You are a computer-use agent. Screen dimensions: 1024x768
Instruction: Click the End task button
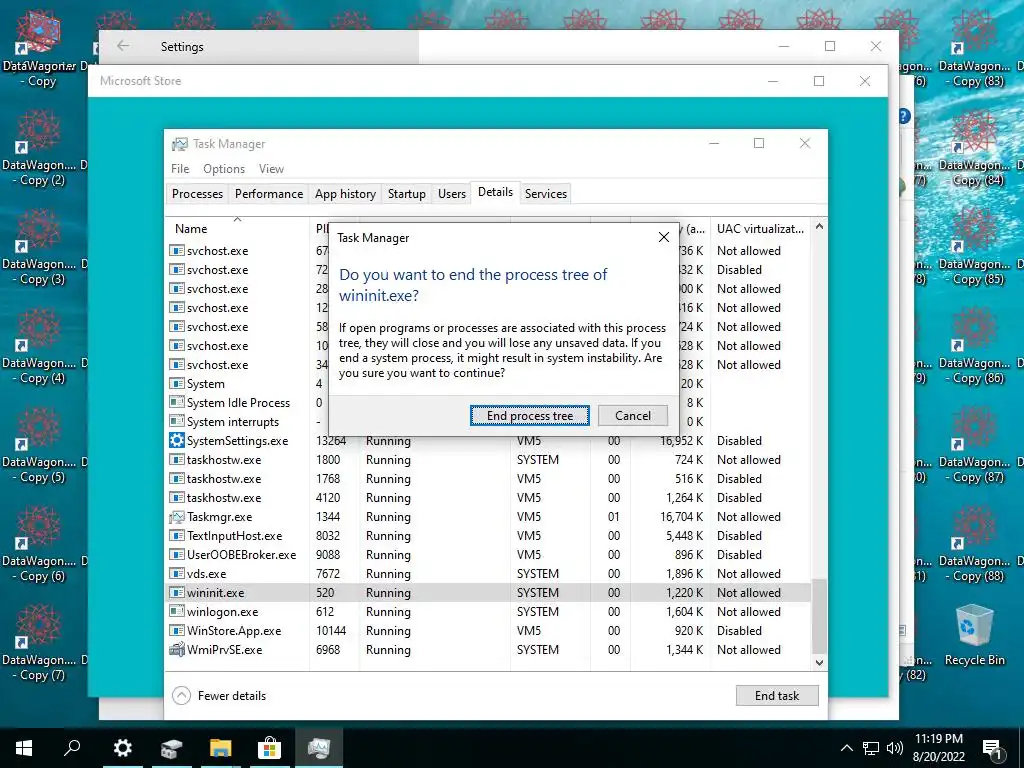pos(776,696)
